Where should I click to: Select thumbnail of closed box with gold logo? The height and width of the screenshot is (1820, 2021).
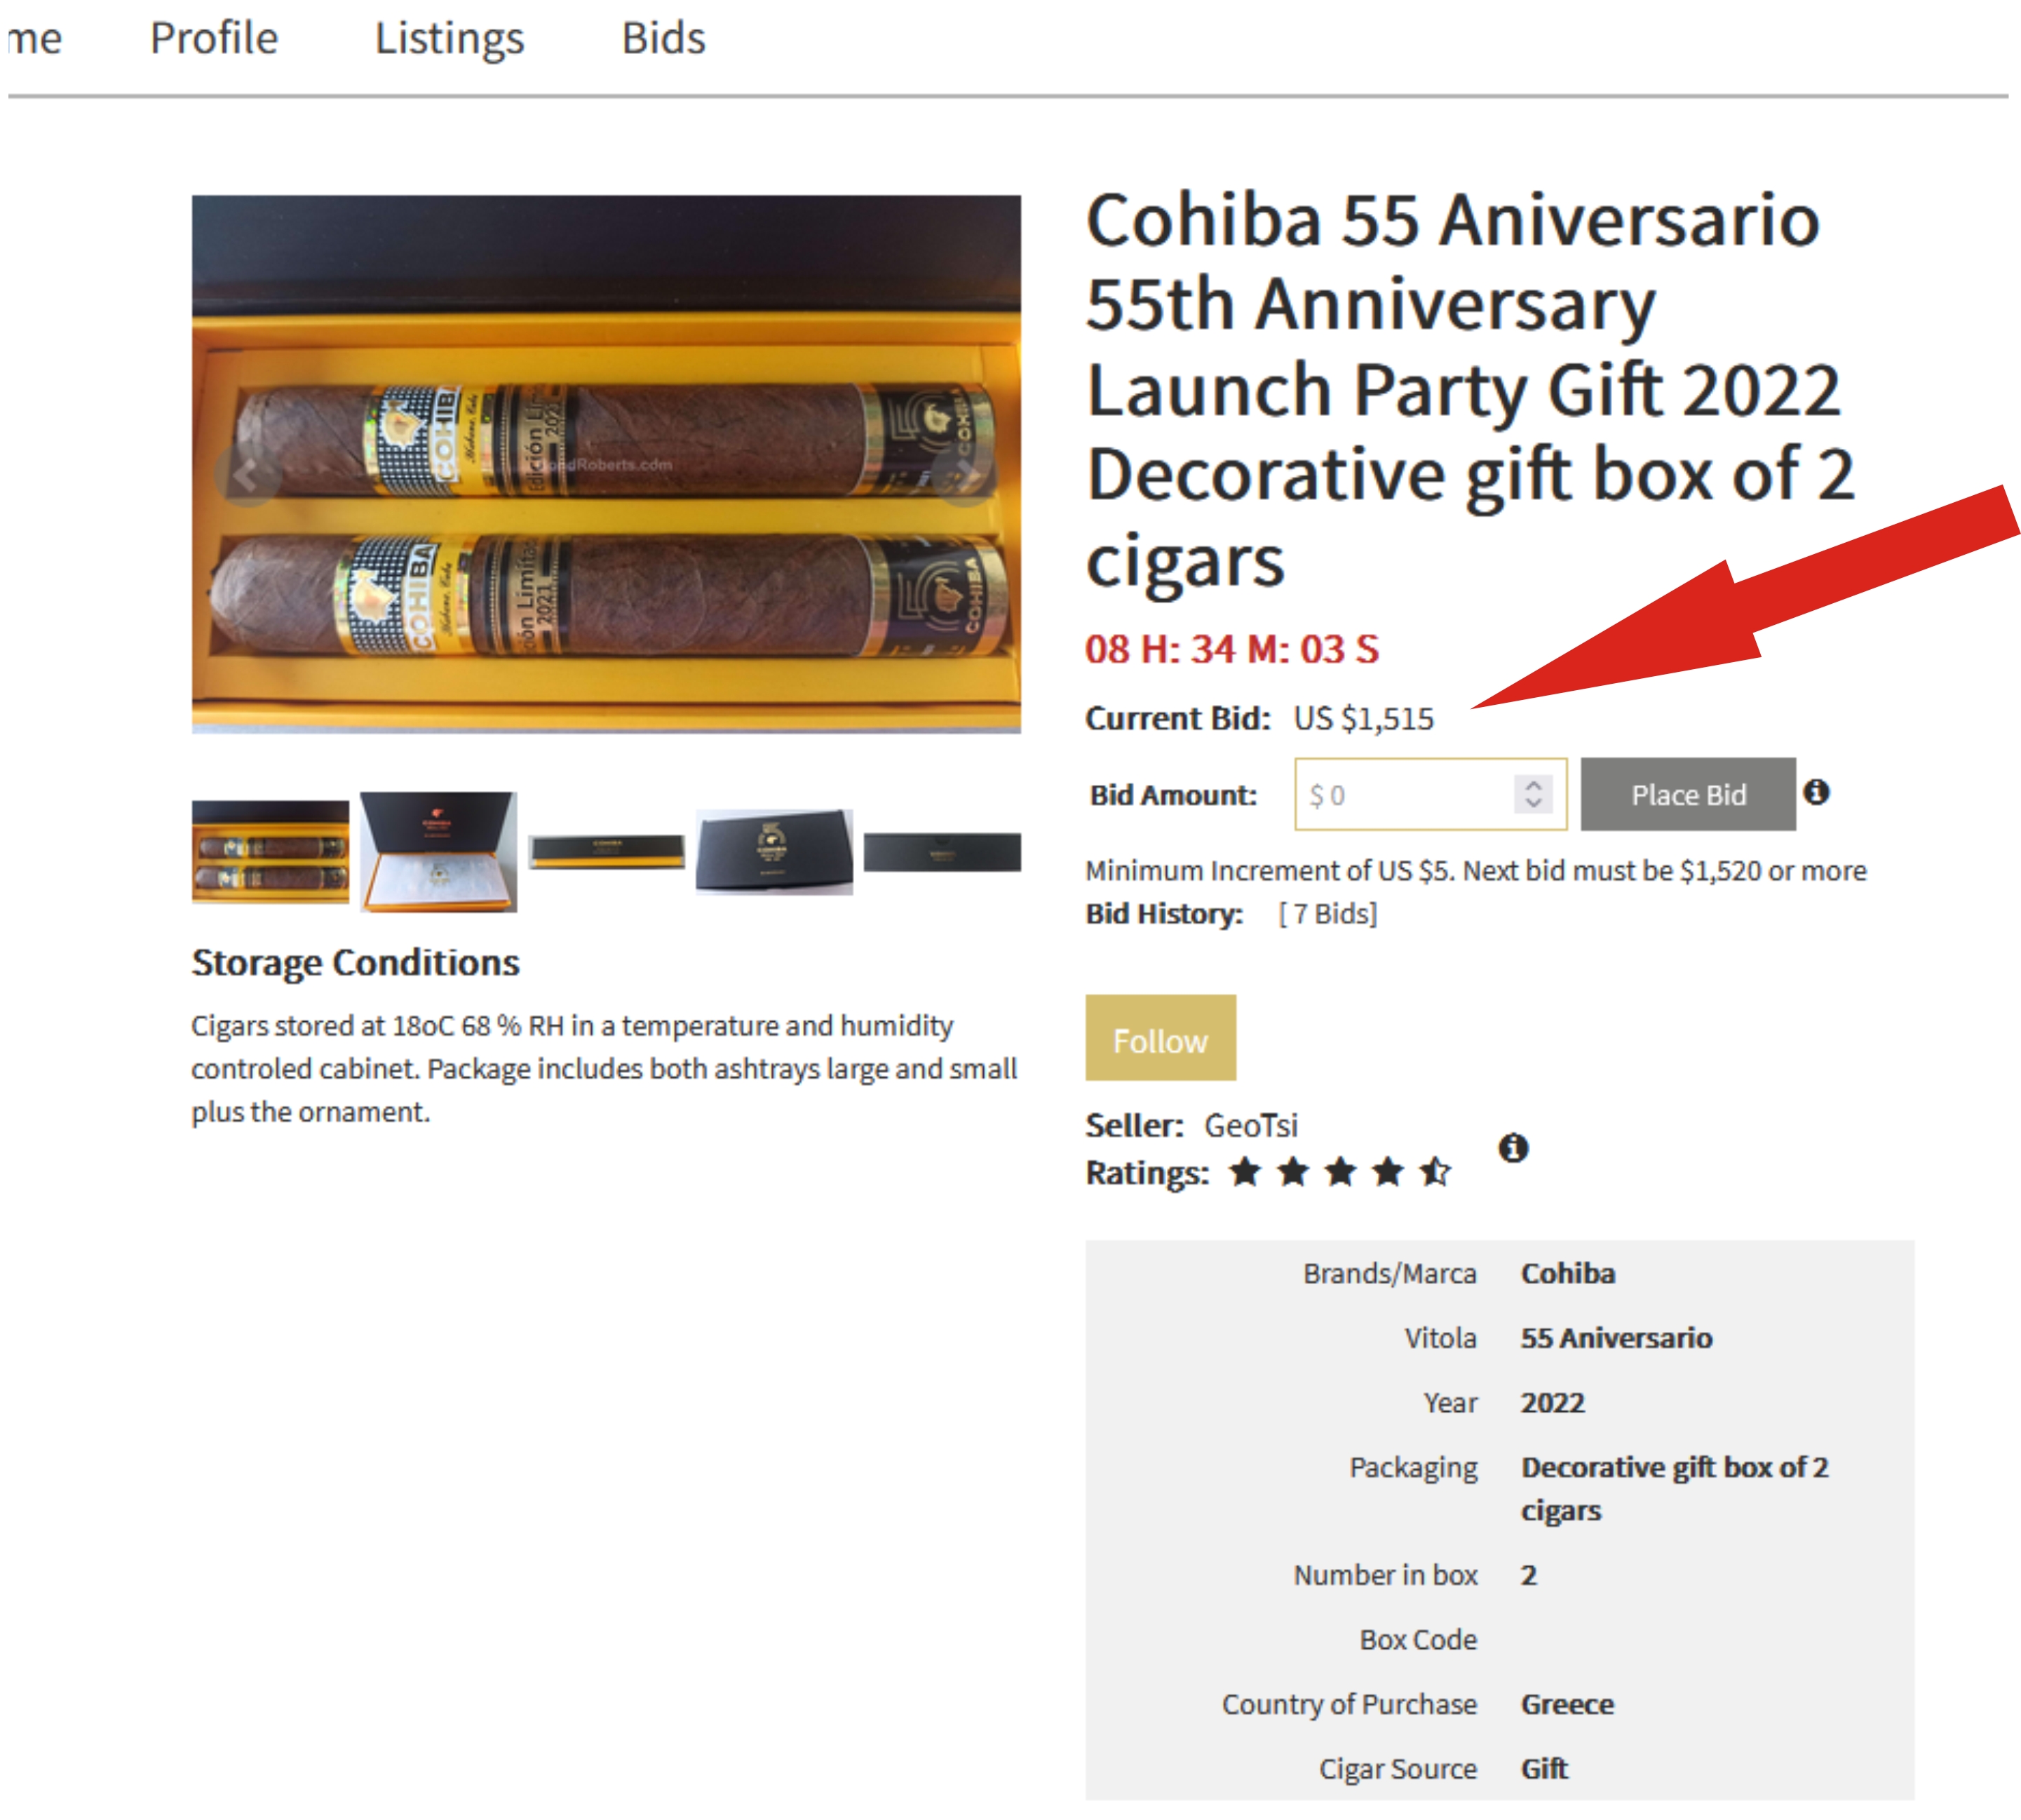click(x=774, y=852)
